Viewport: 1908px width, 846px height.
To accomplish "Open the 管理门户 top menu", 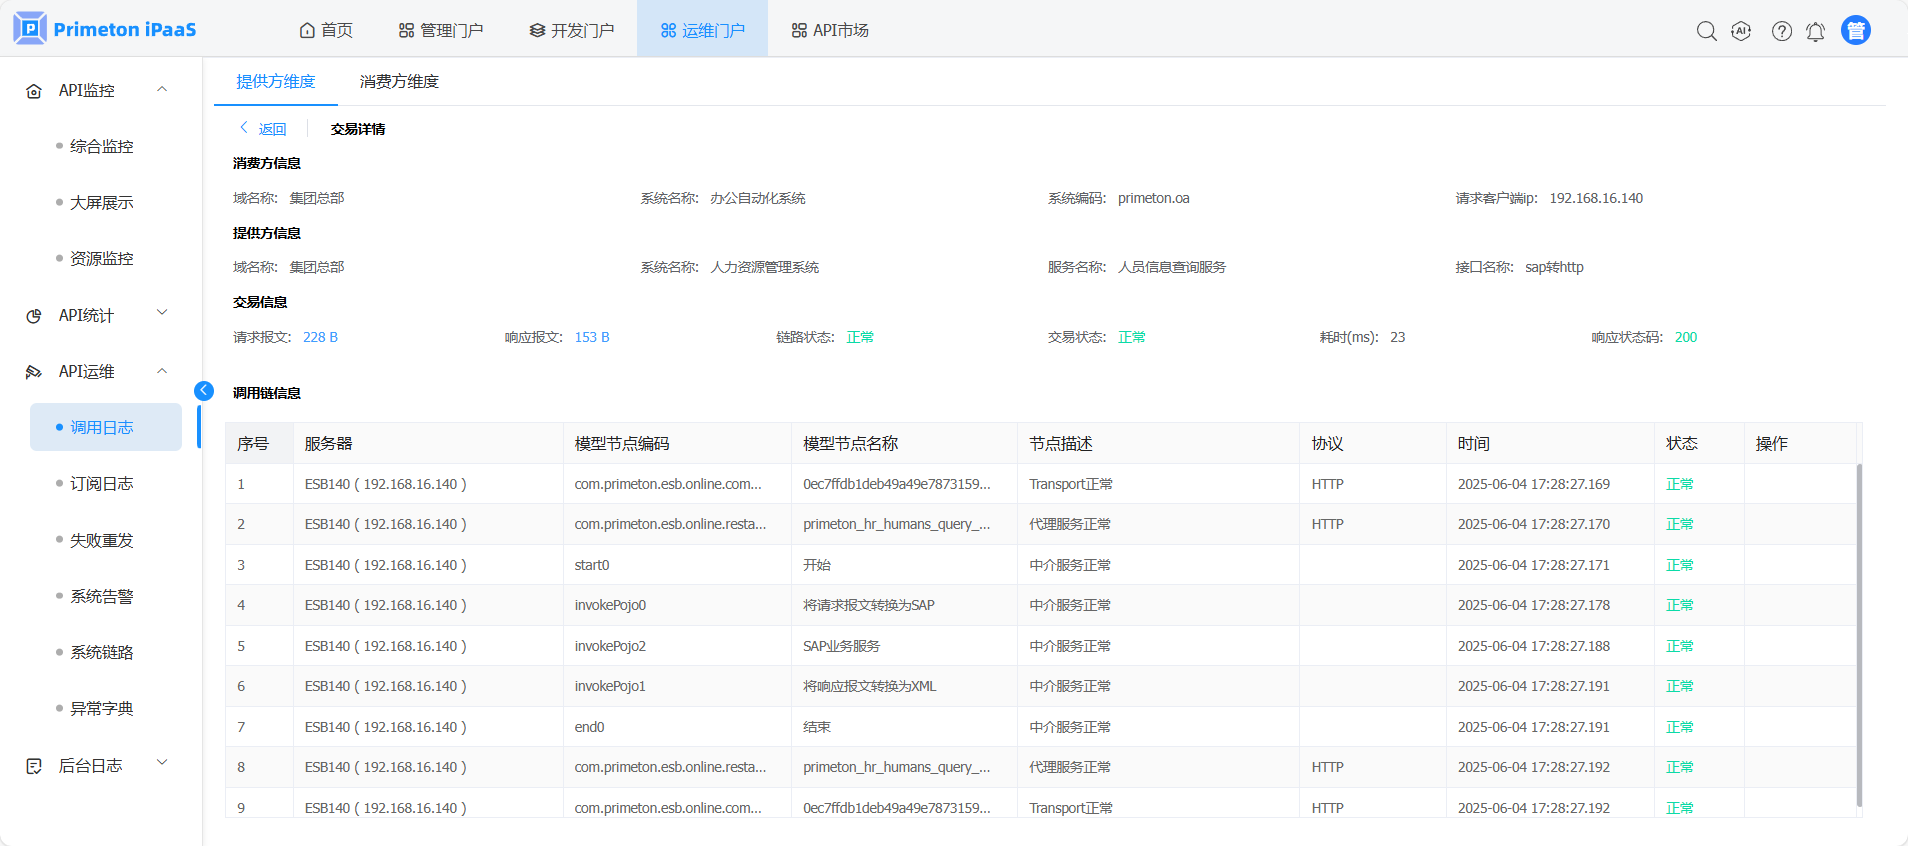I will 441,31.
